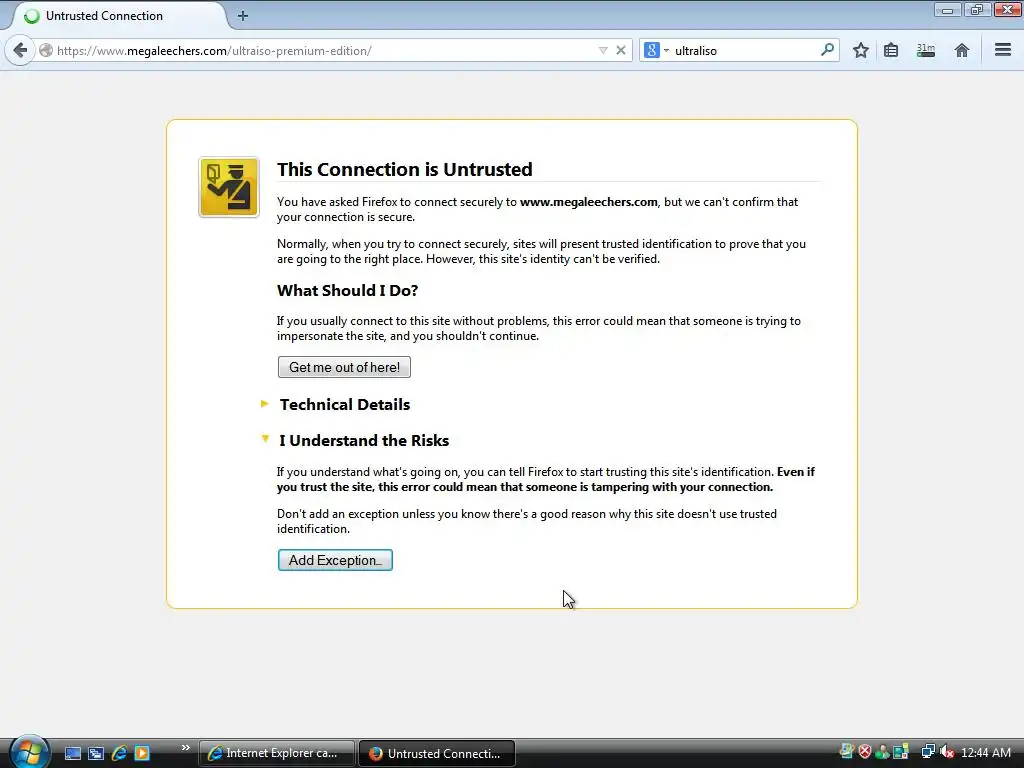This screenshot has width=1024, height=768.
Task: Open the URL history dropdown arrow
Action: click(x=603, y=50)
